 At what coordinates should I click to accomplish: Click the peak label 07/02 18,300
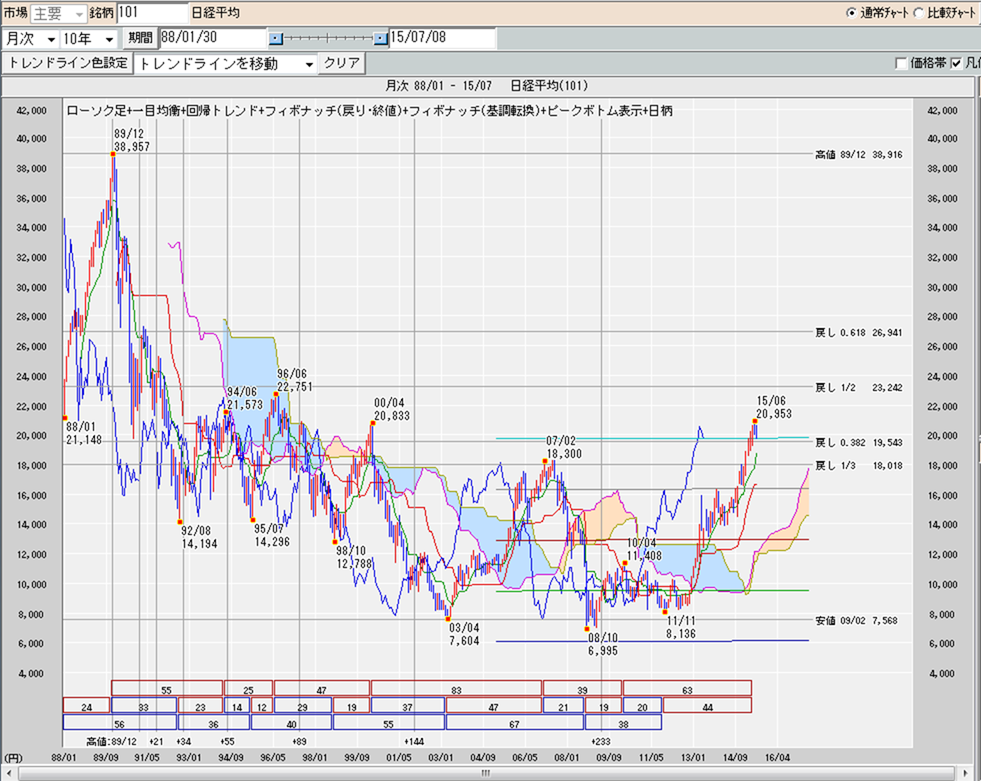(564, 447)
